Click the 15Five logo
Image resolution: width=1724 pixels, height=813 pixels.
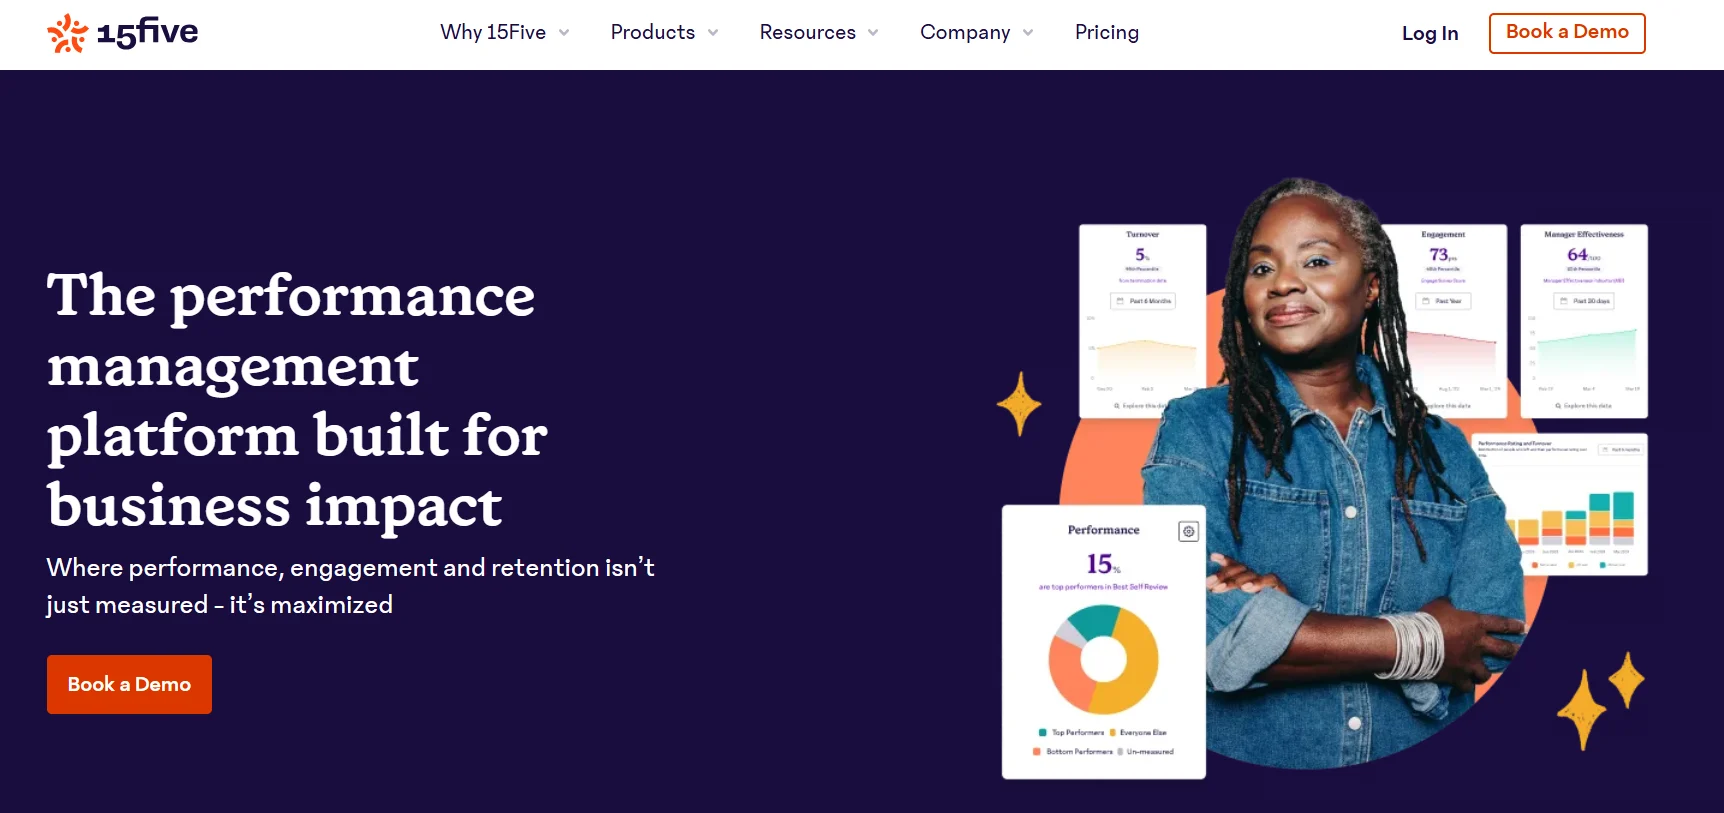pyautogui.click(x=122, y=33)
